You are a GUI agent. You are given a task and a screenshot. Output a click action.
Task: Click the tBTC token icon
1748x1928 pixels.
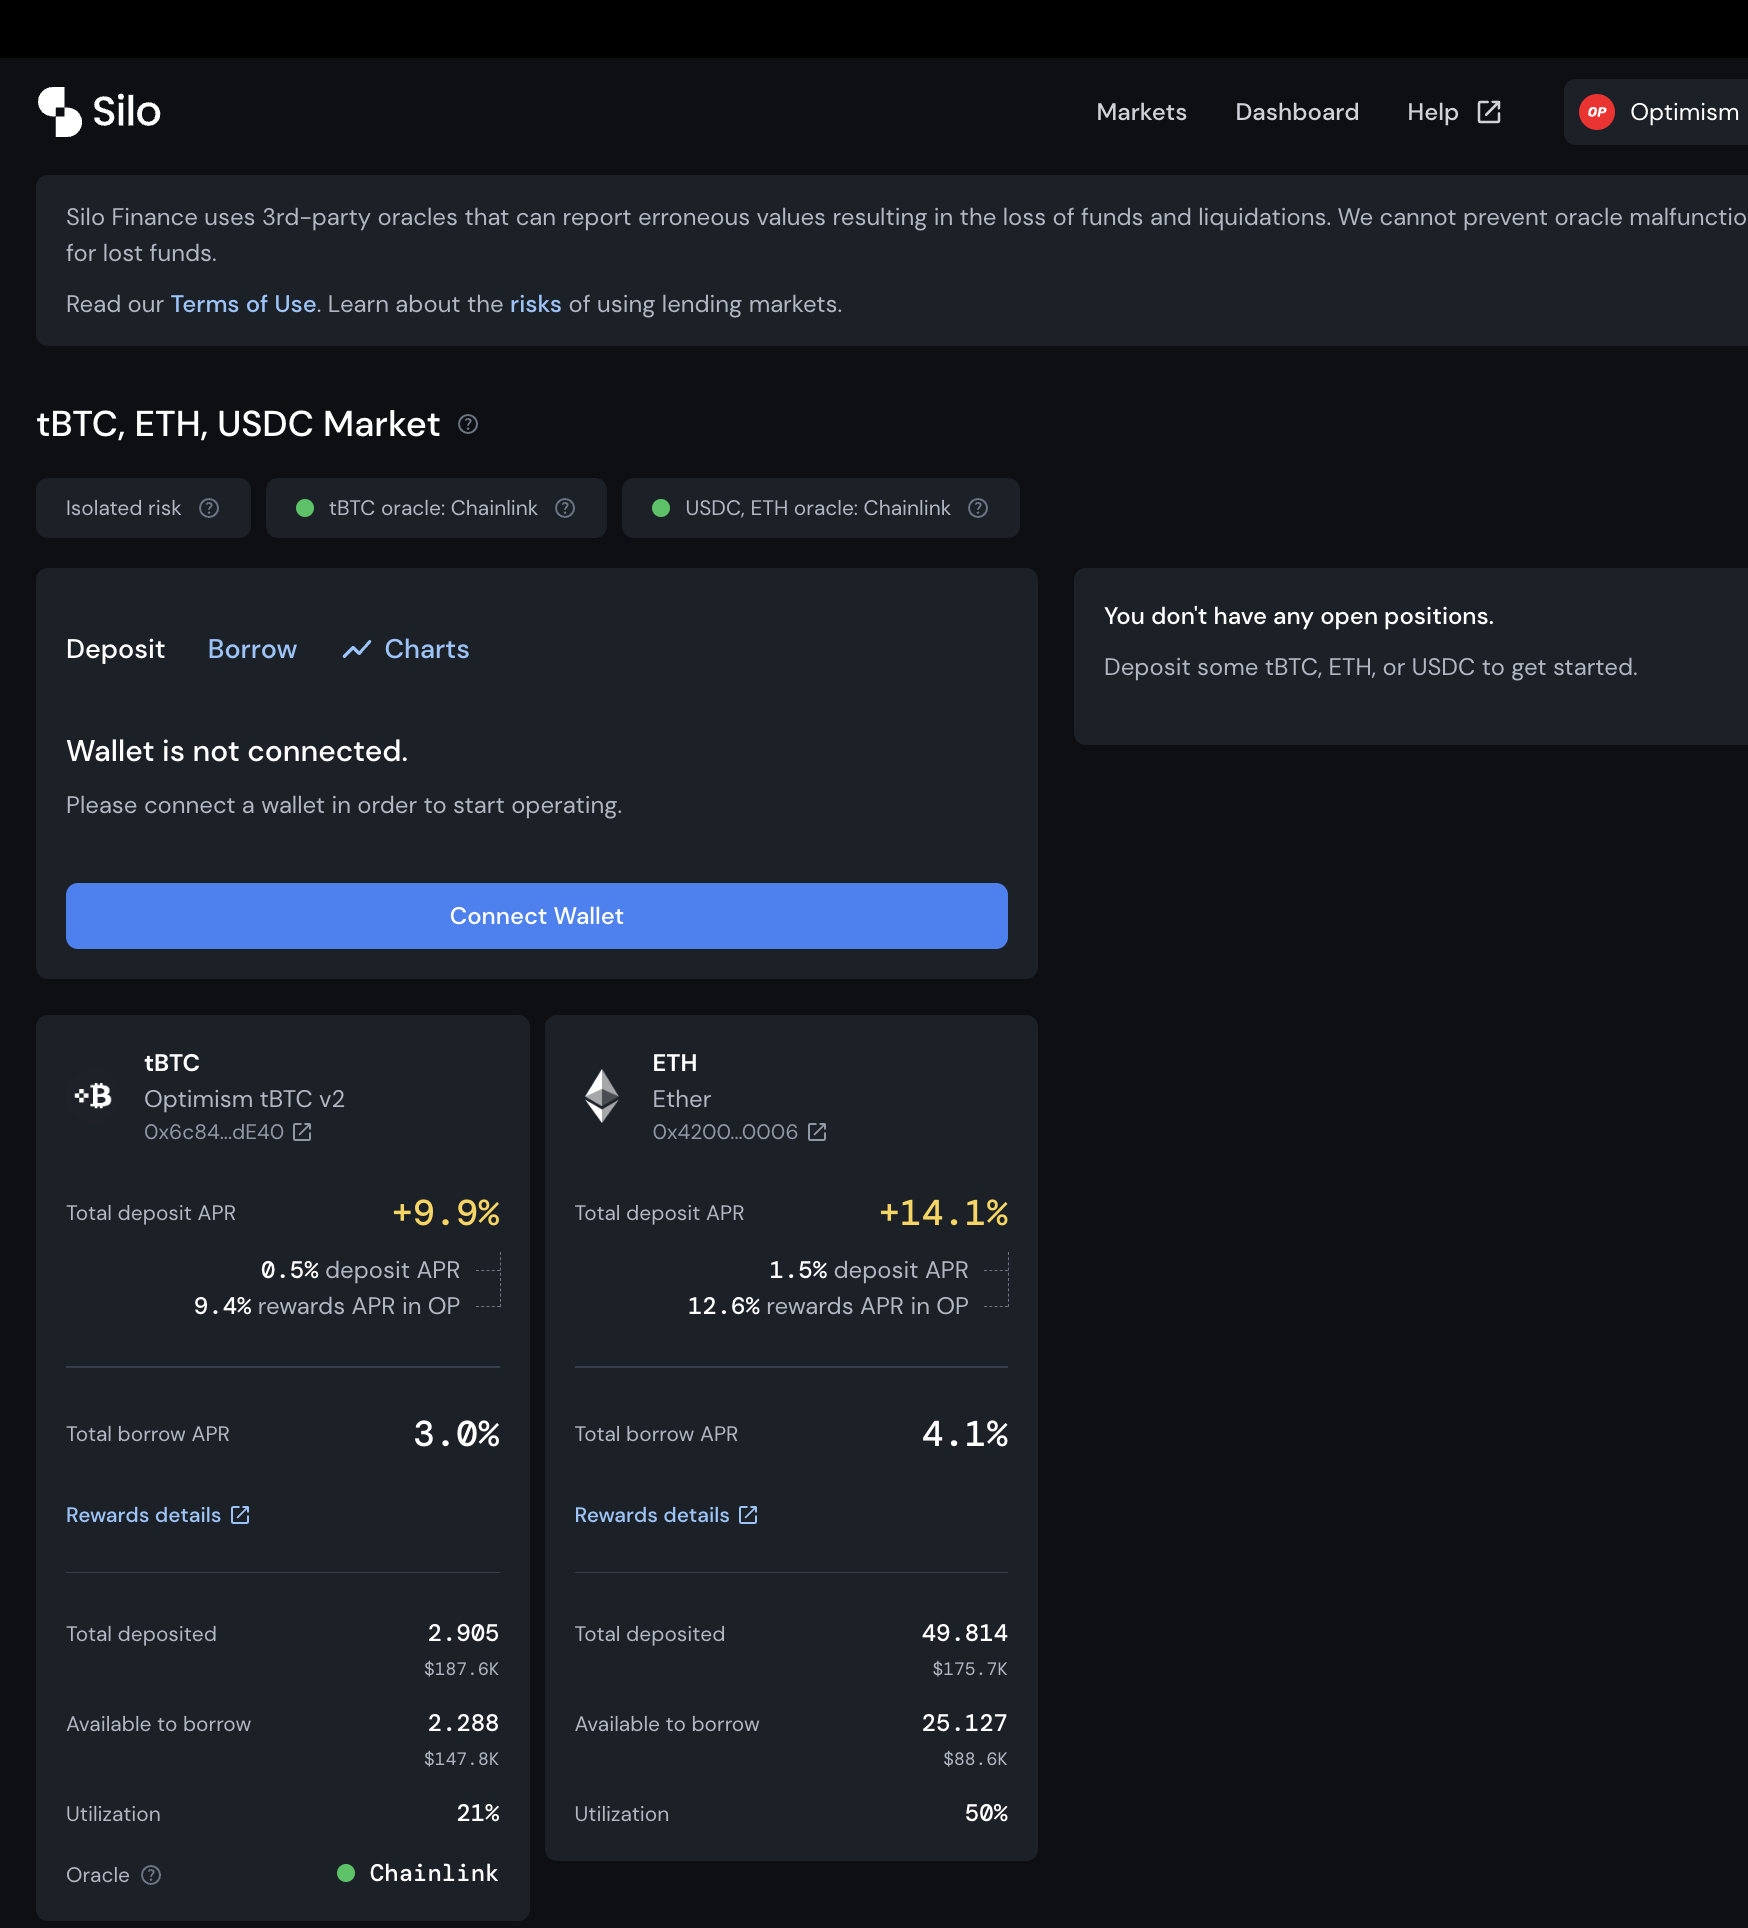(94, 1096)
